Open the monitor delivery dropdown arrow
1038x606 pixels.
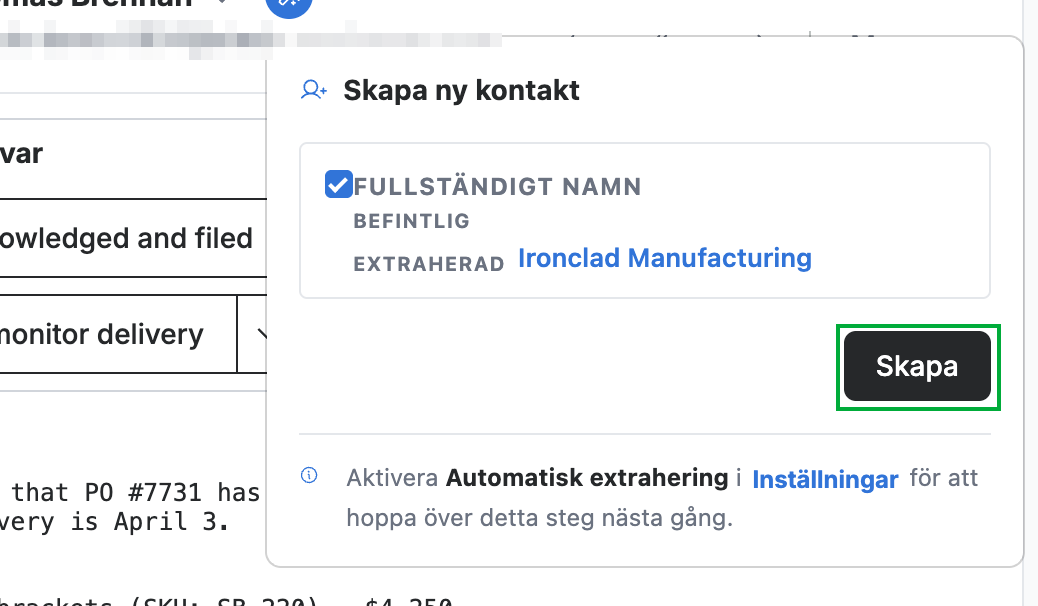pos(260,334)
